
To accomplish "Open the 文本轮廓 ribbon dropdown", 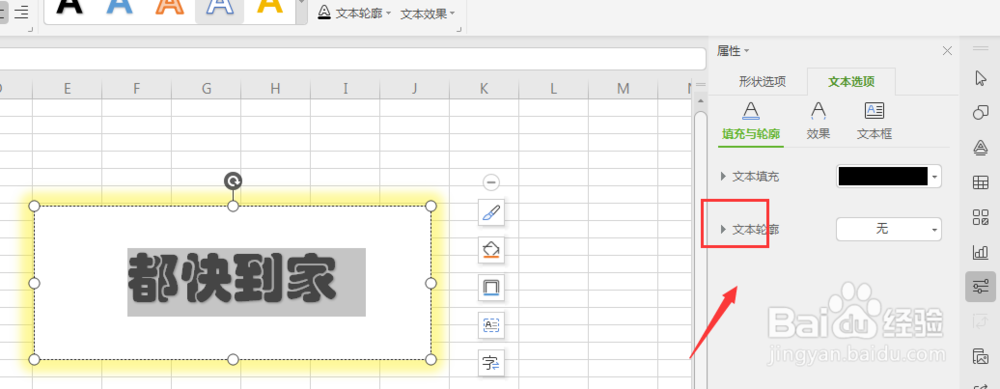I will [x=355, y=13].
